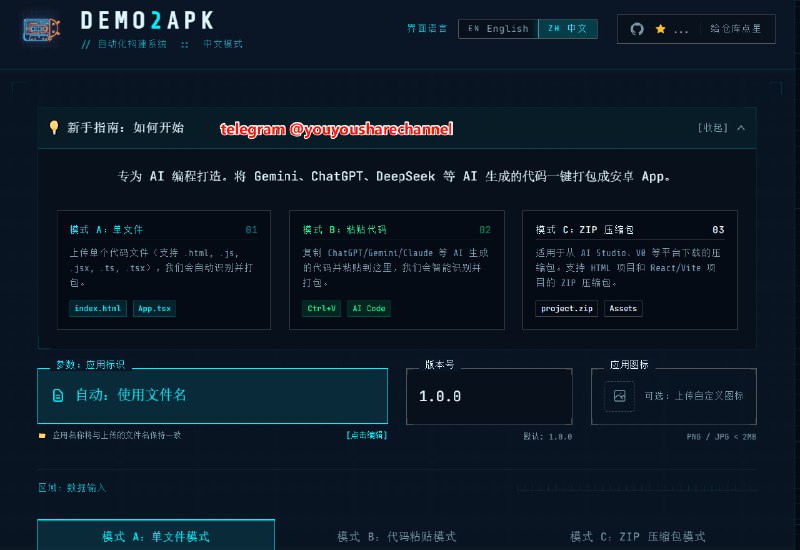Click the lightbulb guide icon
The height and width of the screenshot is (550, 800).
(54, 127)
